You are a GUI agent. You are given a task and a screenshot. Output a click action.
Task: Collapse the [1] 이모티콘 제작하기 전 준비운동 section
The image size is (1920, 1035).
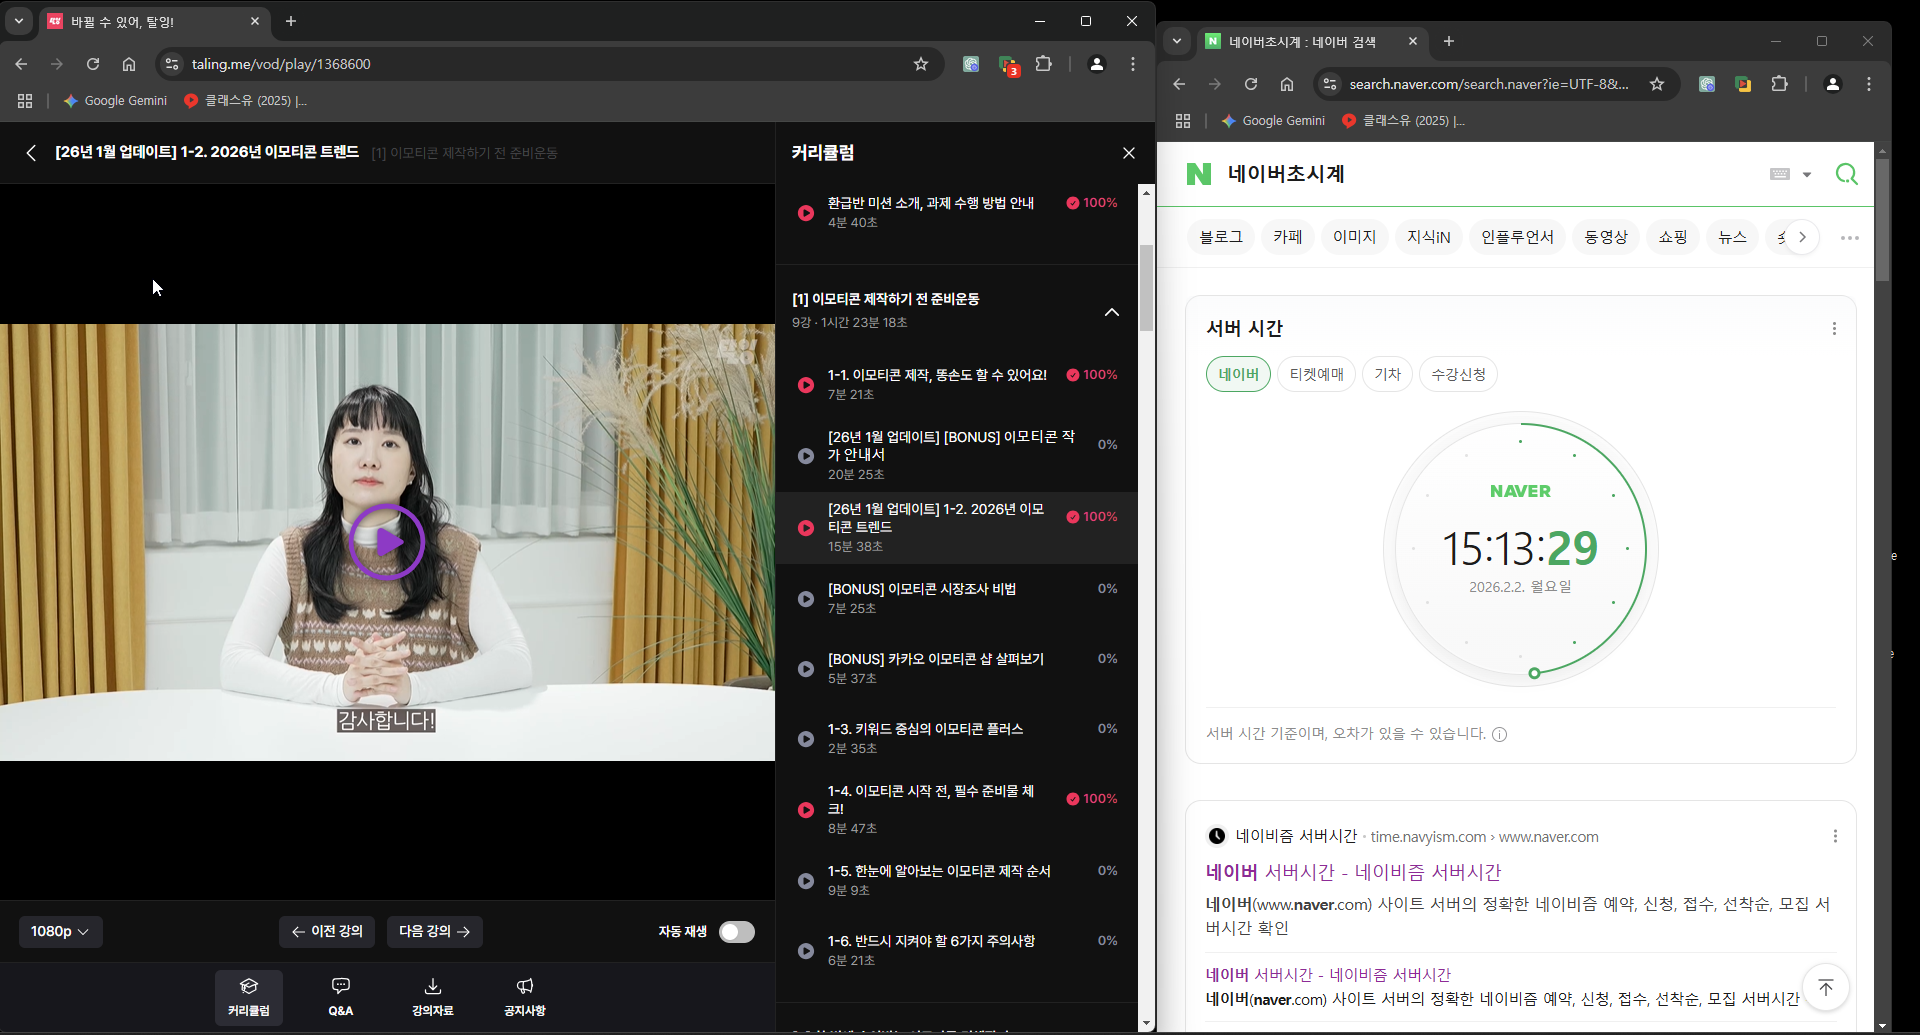(1111, 312)
